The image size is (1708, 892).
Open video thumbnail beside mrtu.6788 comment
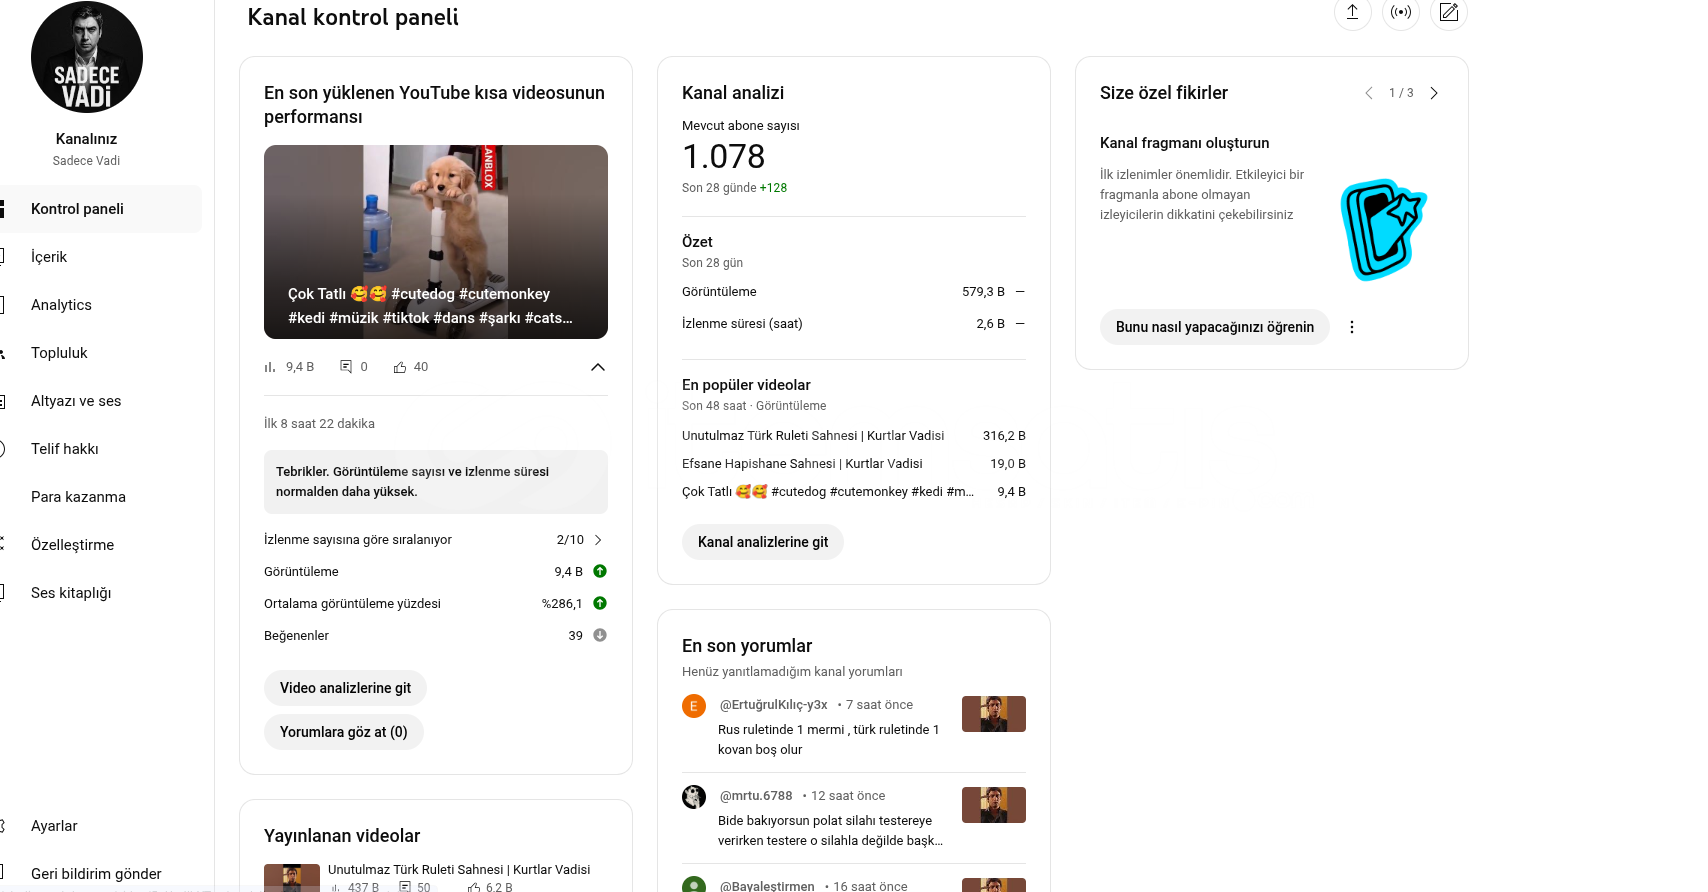coord(994,805)
